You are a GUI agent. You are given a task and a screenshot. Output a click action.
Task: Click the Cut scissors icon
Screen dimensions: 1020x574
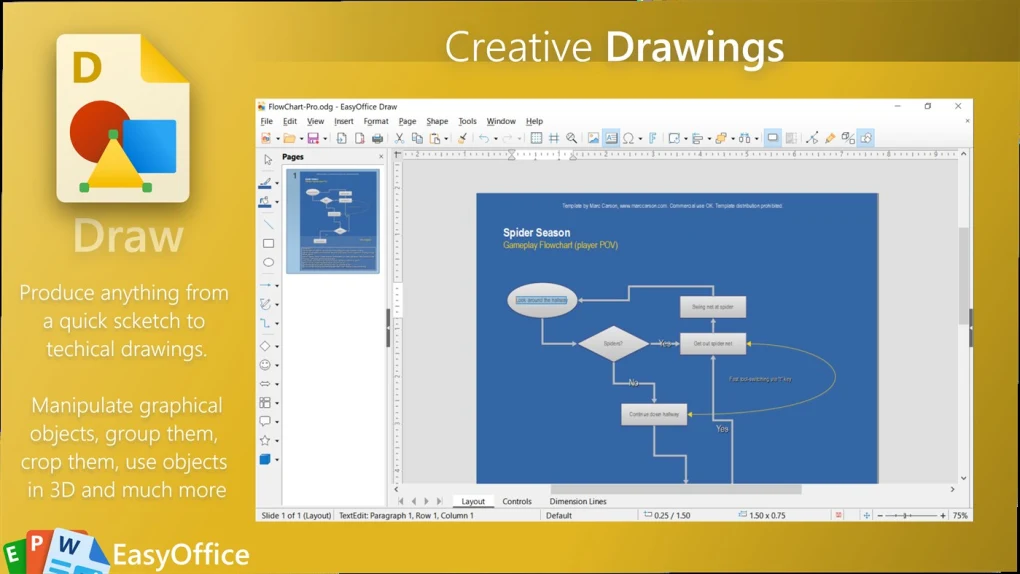pos(399,138)
